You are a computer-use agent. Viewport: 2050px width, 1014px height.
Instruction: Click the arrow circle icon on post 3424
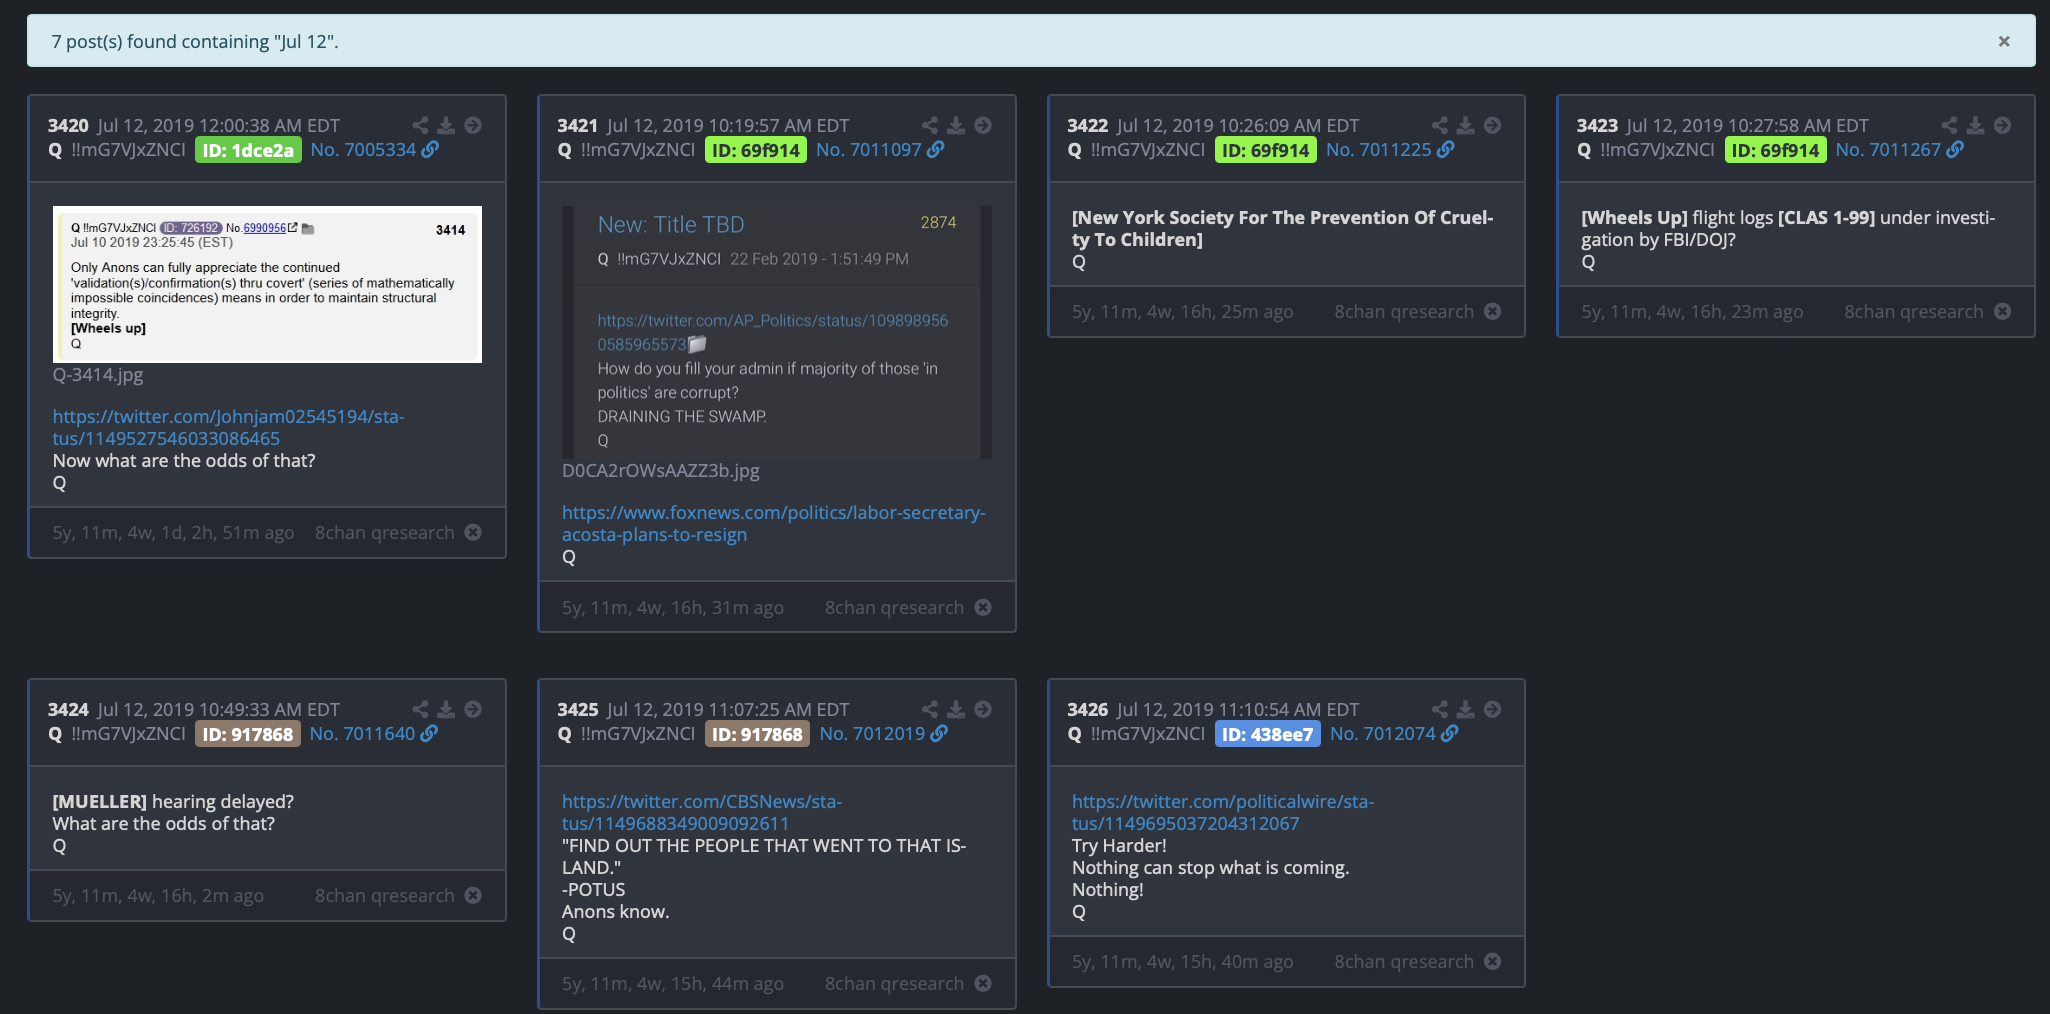[x=473, y=709]
